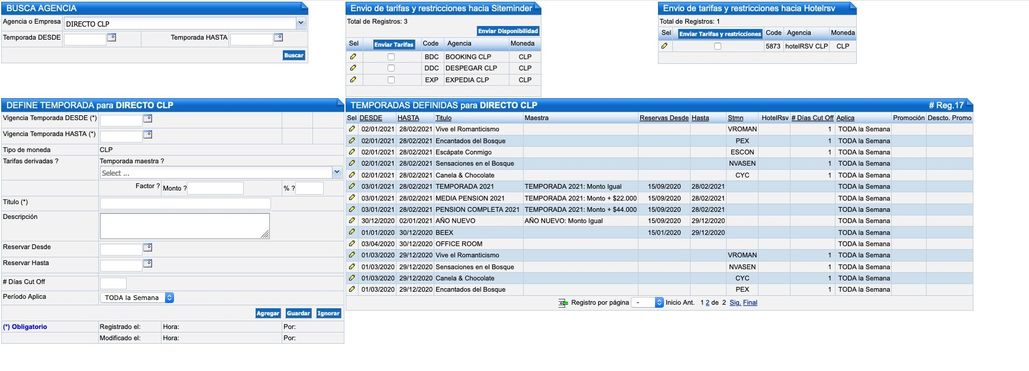Viewport: 1029px width, 371px height.
Task: Focus the # Días Cut Off field
Action: (x=113, y=283)
